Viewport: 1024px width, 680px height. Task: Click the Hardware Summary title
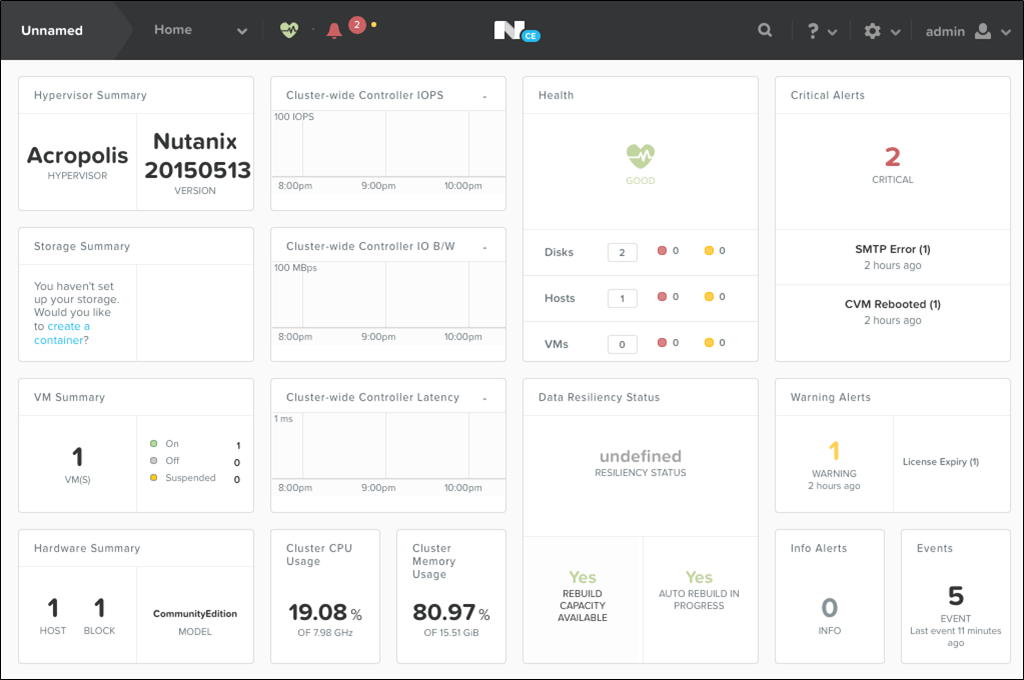tap(87, 548)
